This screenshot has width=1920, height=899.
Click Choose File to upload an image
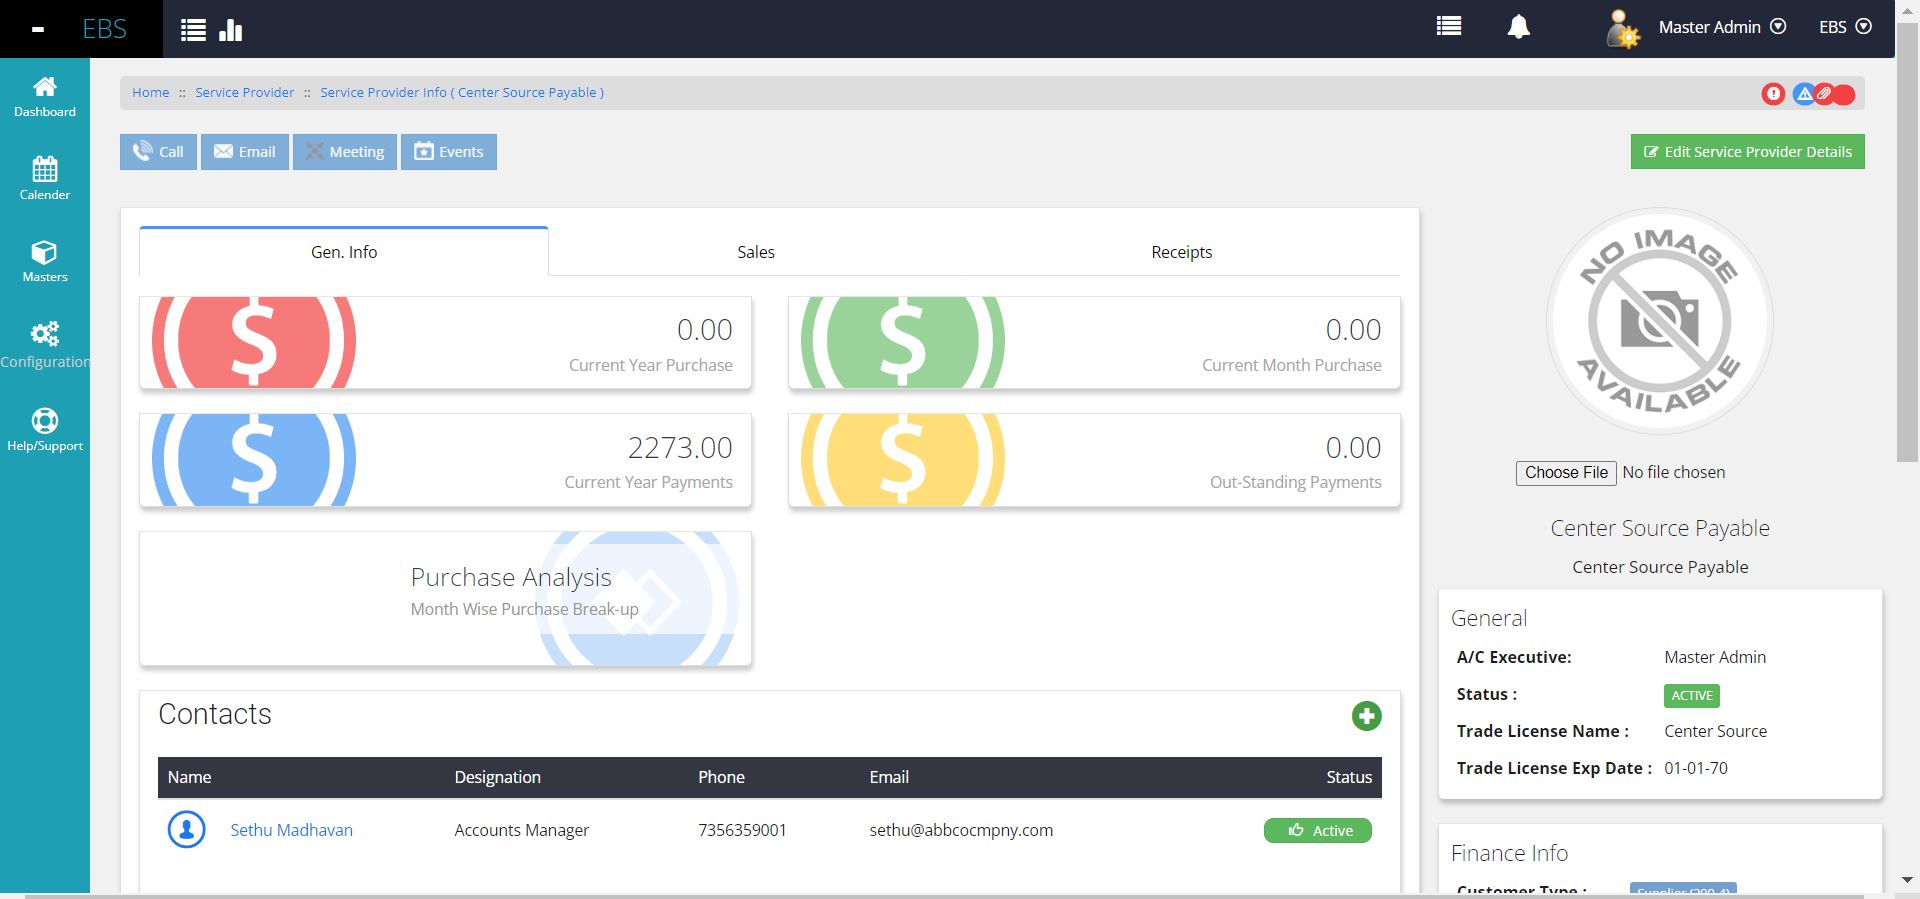click(1566, 473)
